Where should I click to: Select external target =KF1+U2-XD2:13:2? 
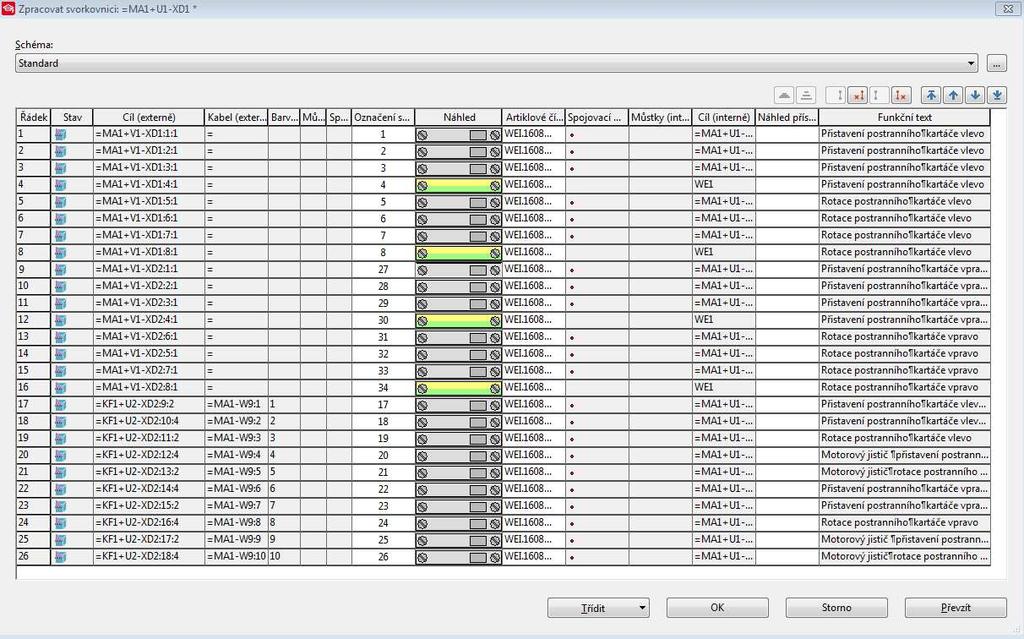[x=149, y=472]
